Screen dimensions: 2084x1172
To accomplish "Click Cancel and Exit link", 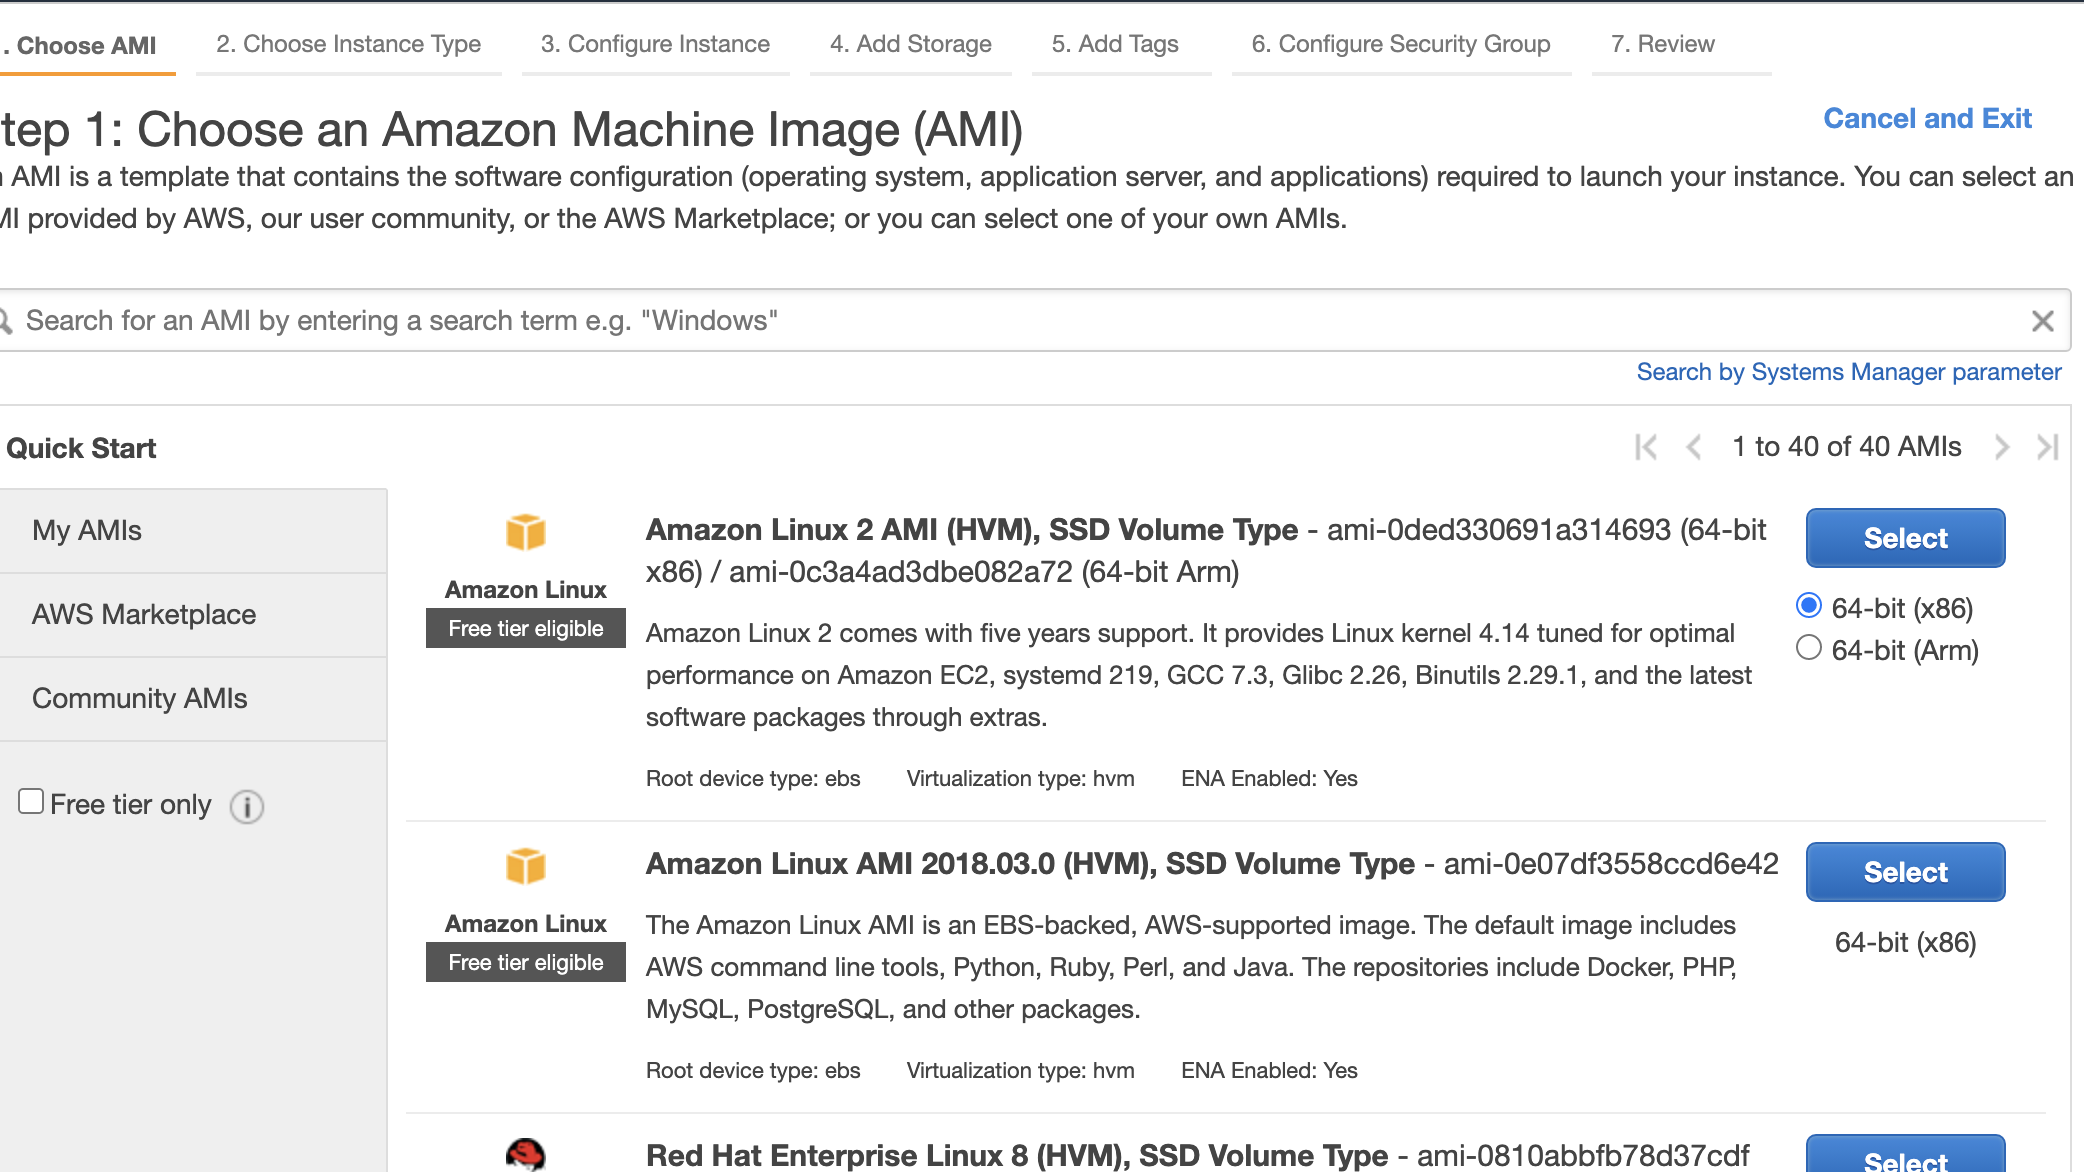I will [x=1927, y=118].
